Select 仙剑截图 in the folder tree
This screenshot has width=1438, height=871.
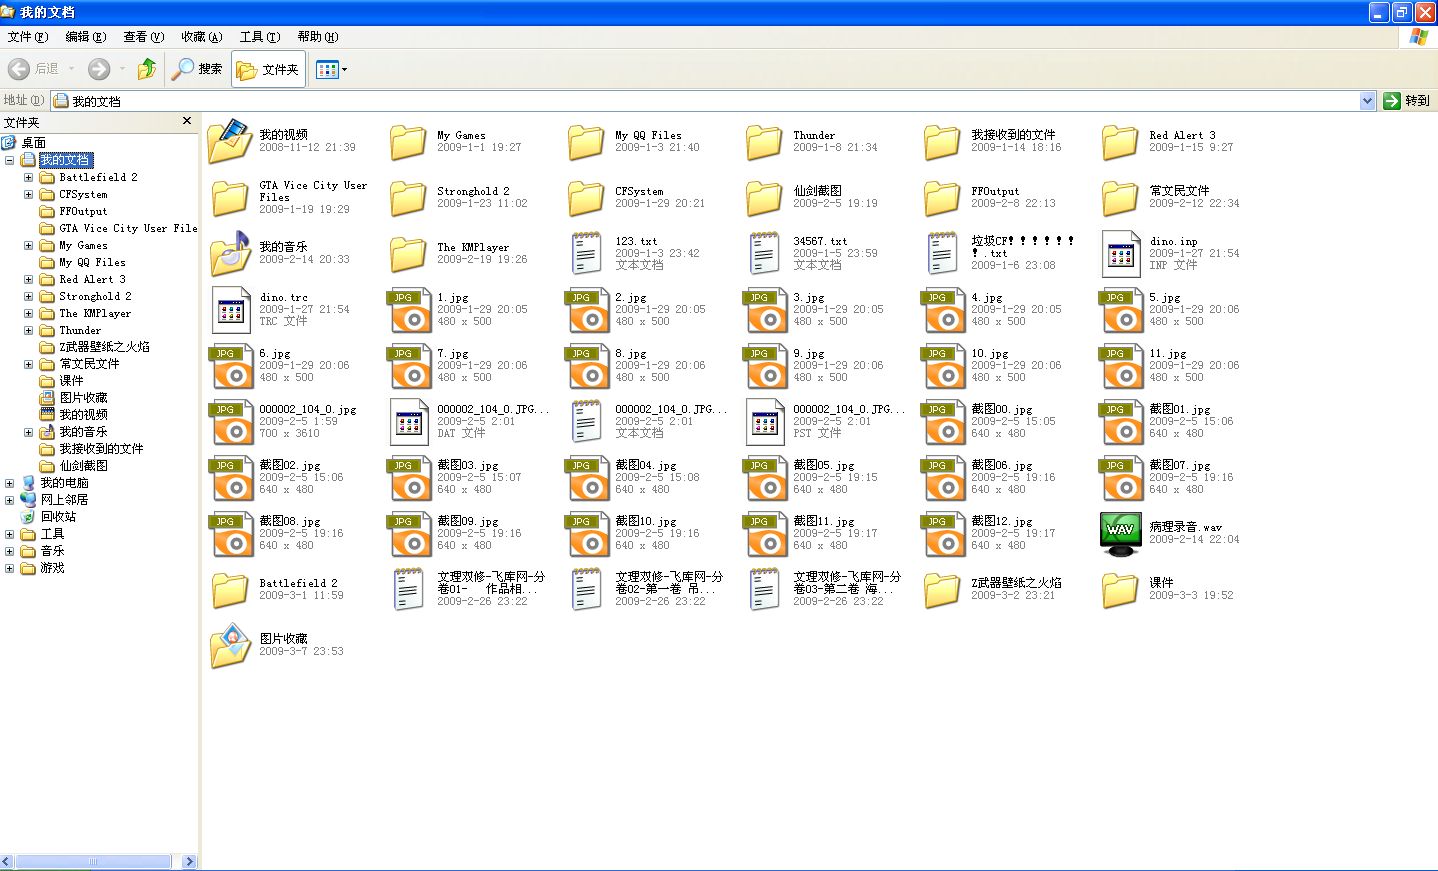coord(83,466)
